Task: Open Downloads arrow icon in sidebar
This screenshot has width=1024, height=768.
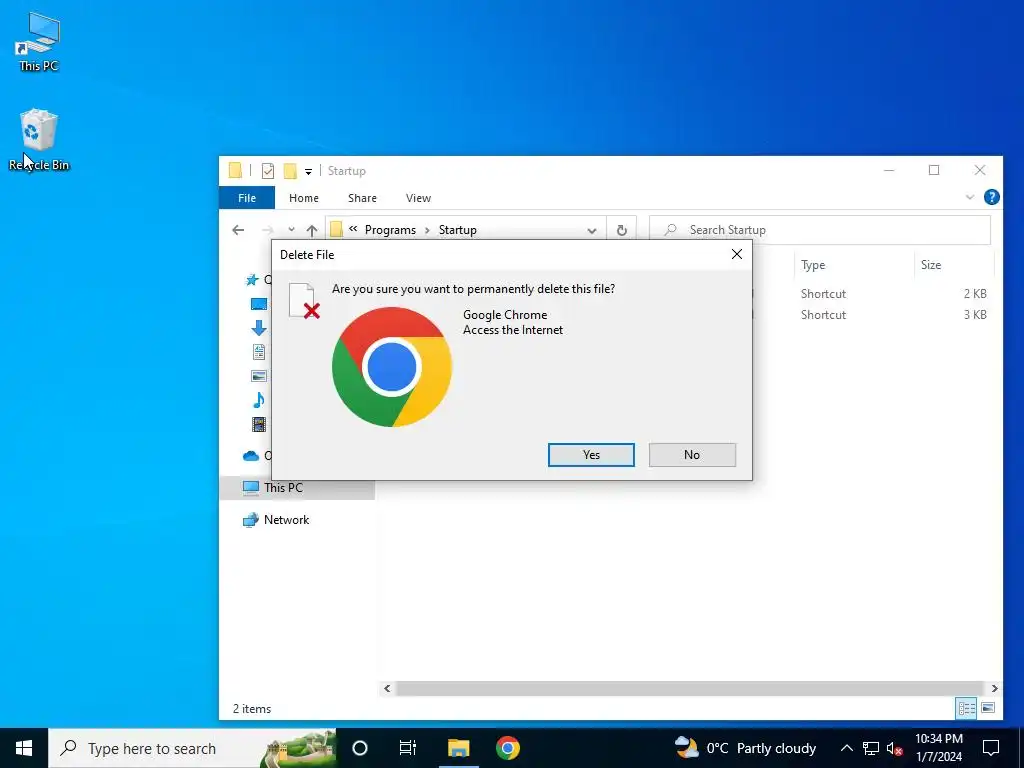Action: [x=259, y=328]
